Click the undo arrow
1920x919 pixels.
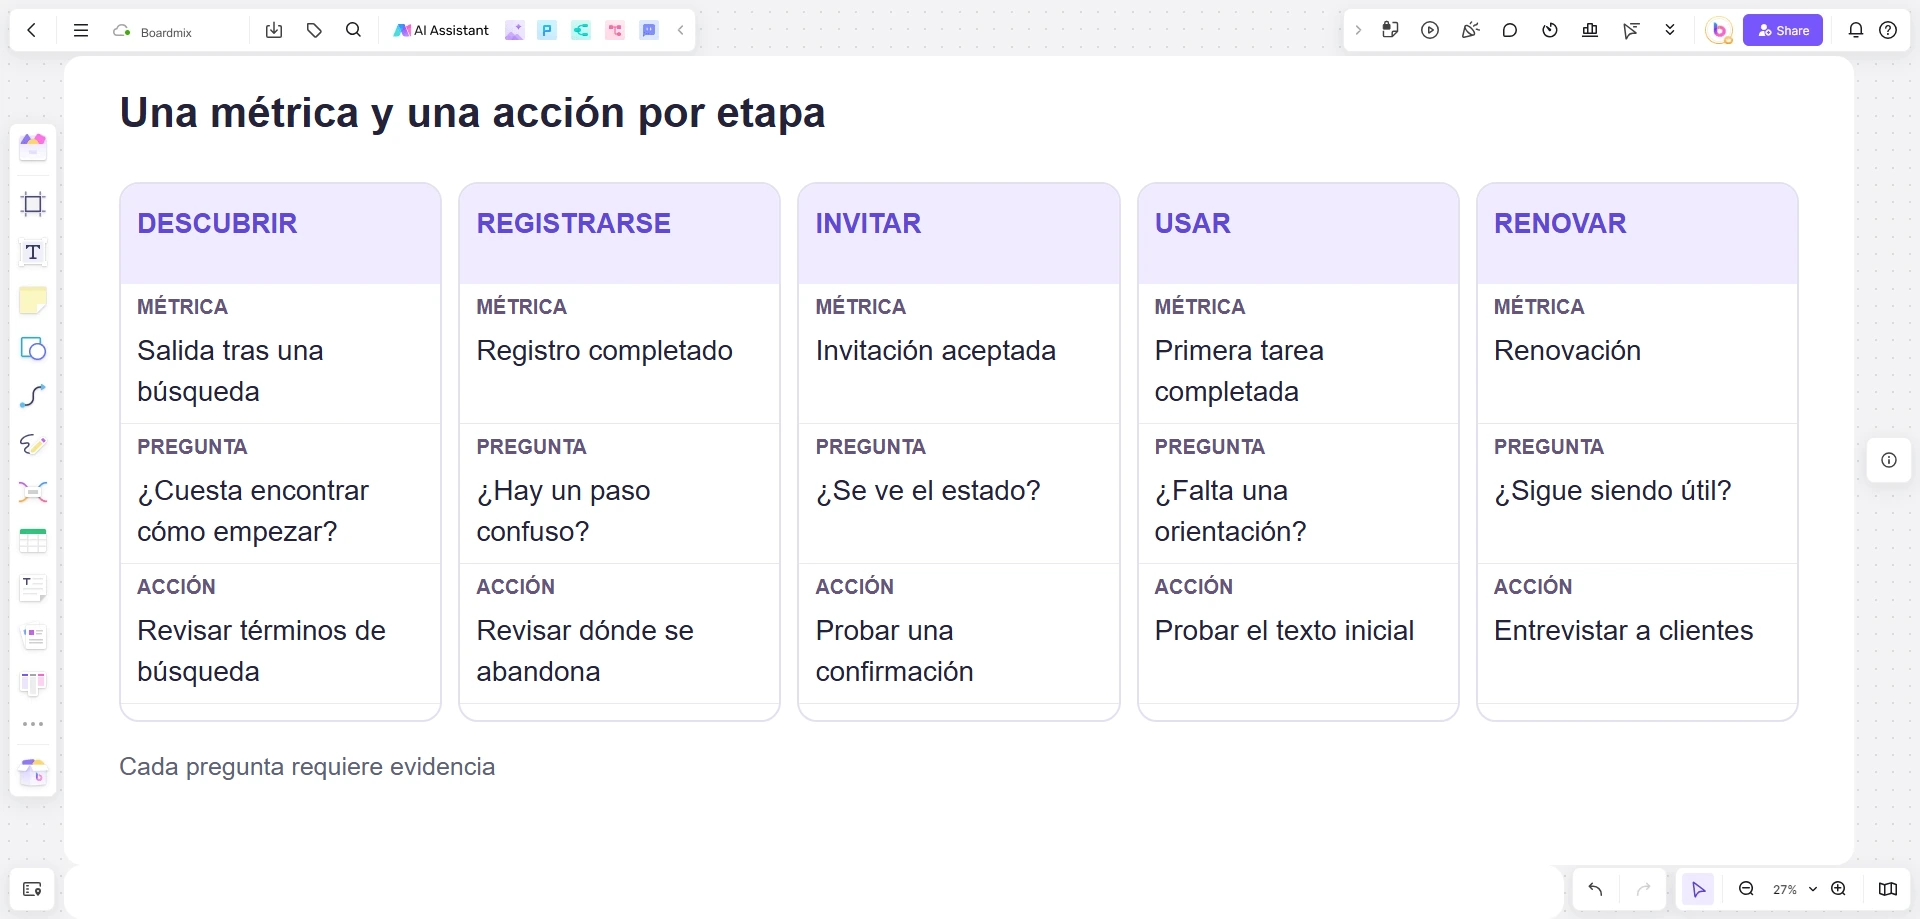tap(1595, 889)
